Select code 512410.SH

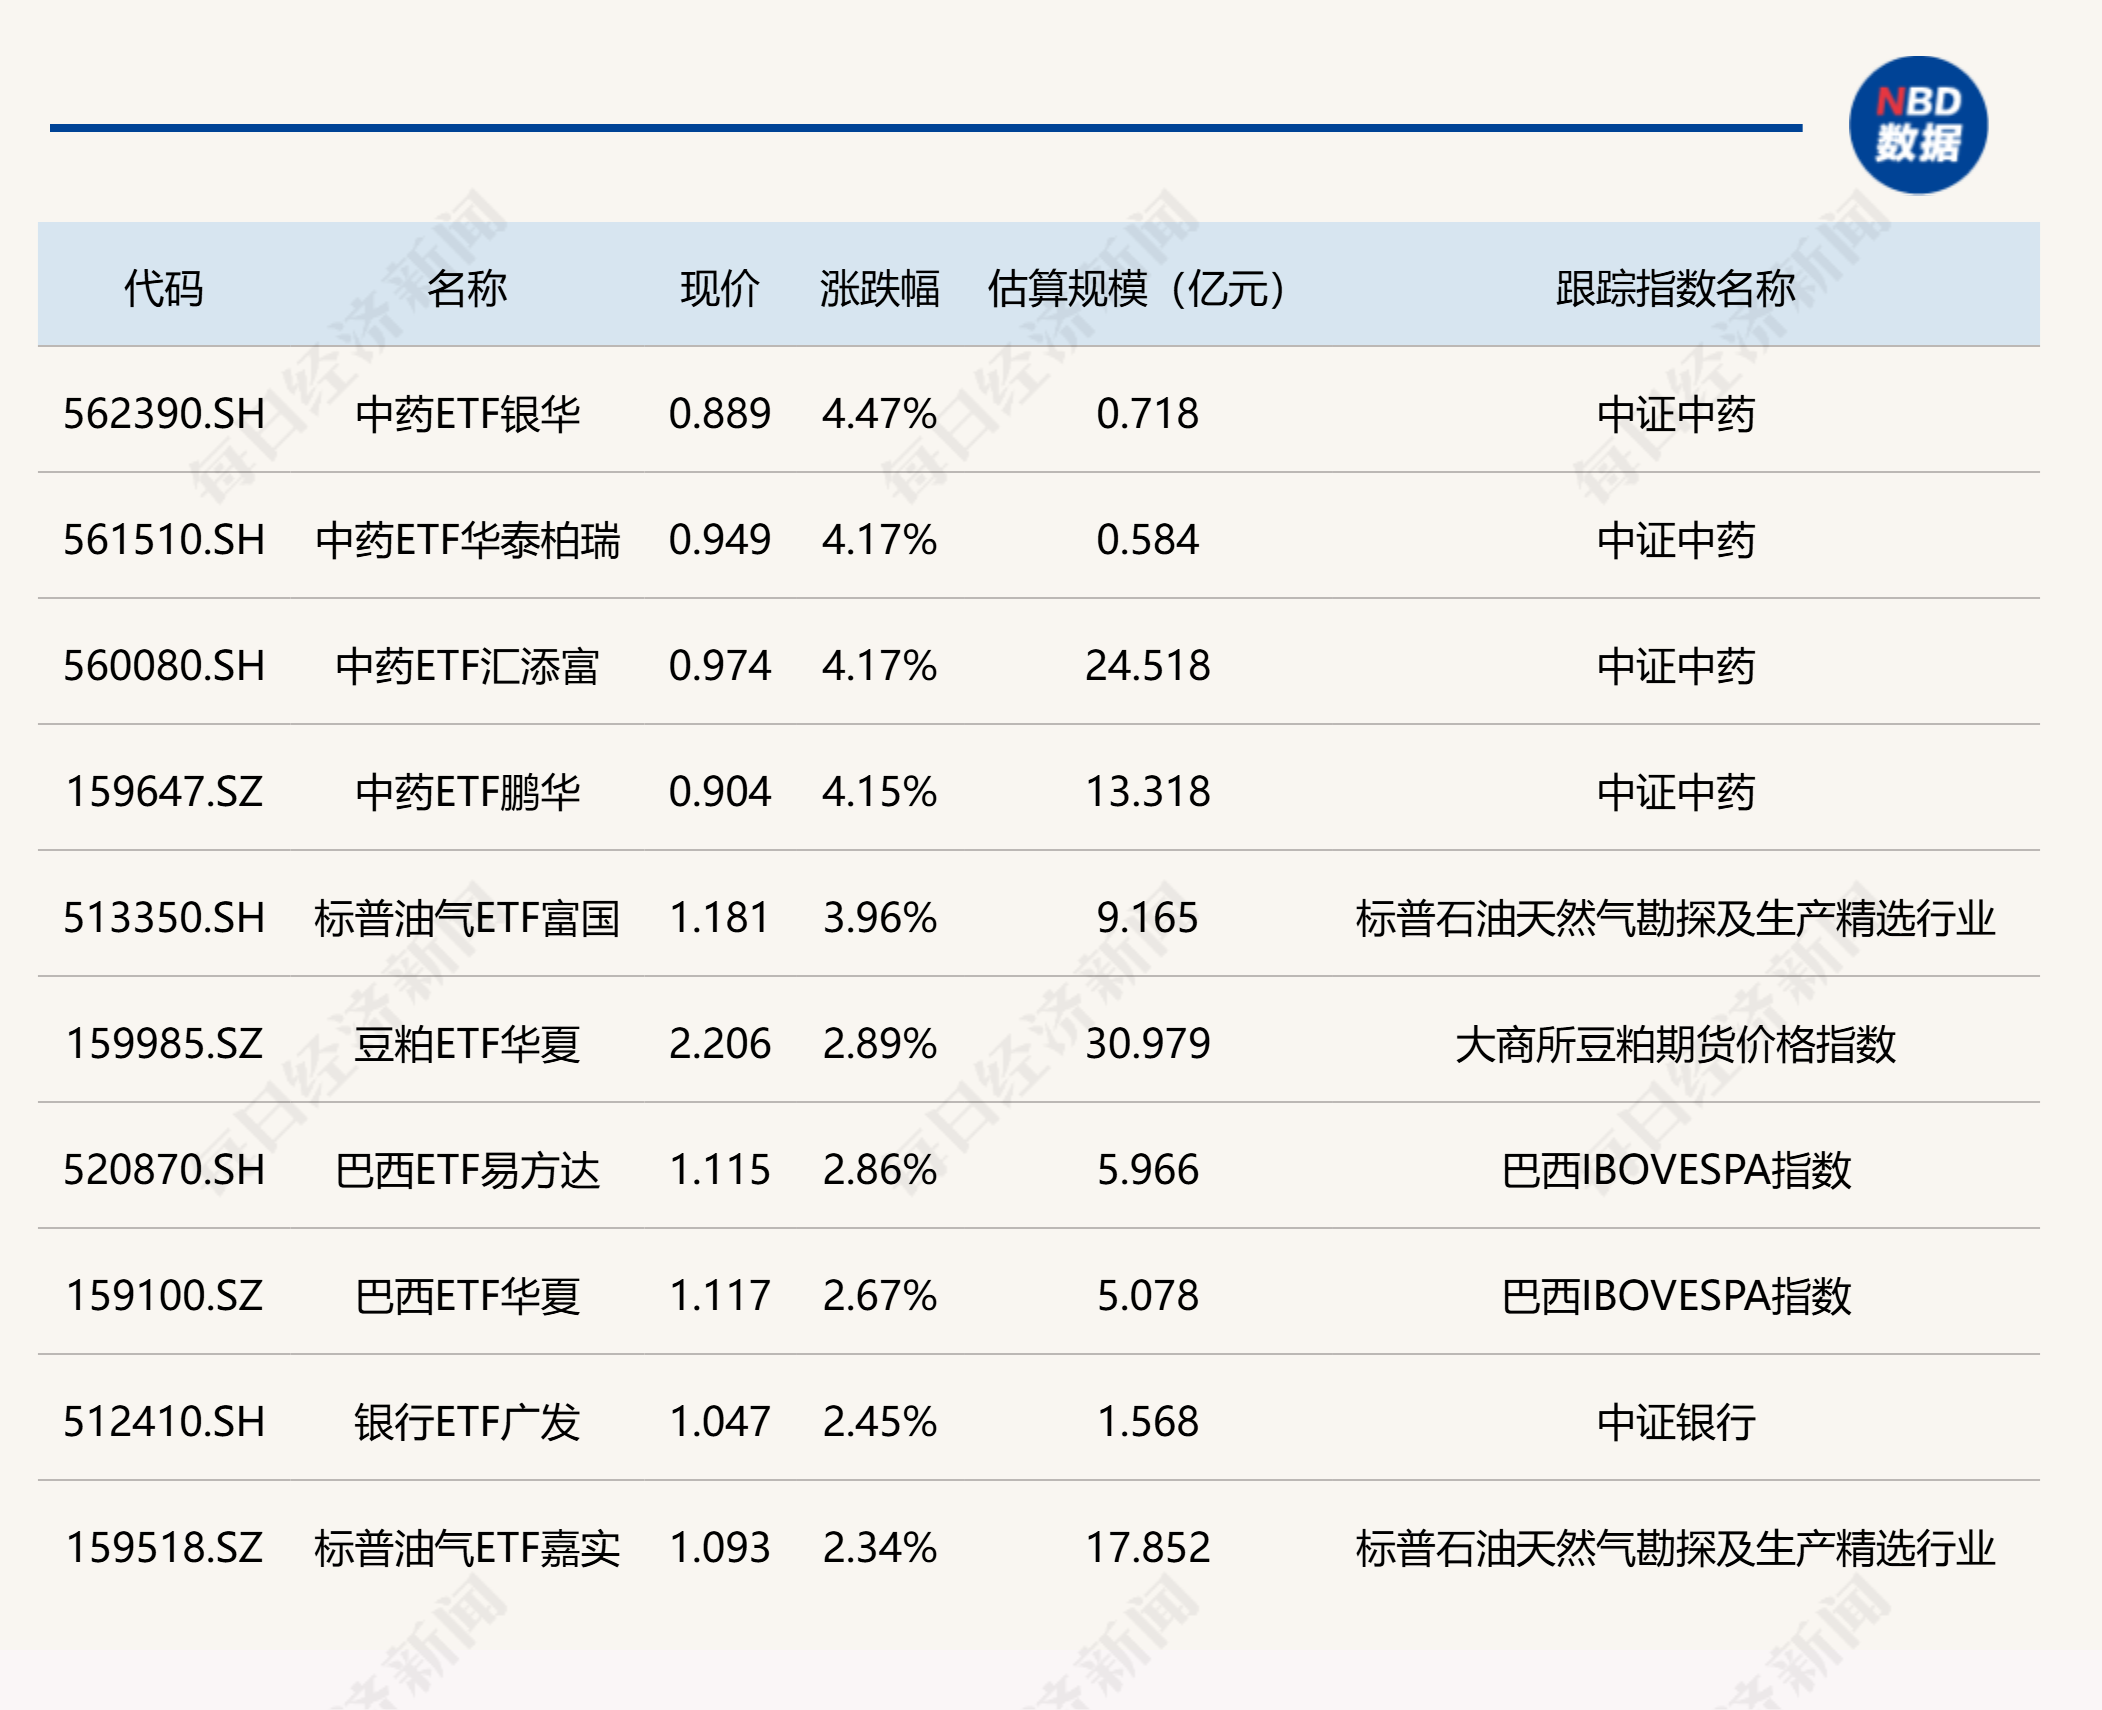click(164, 1422)
